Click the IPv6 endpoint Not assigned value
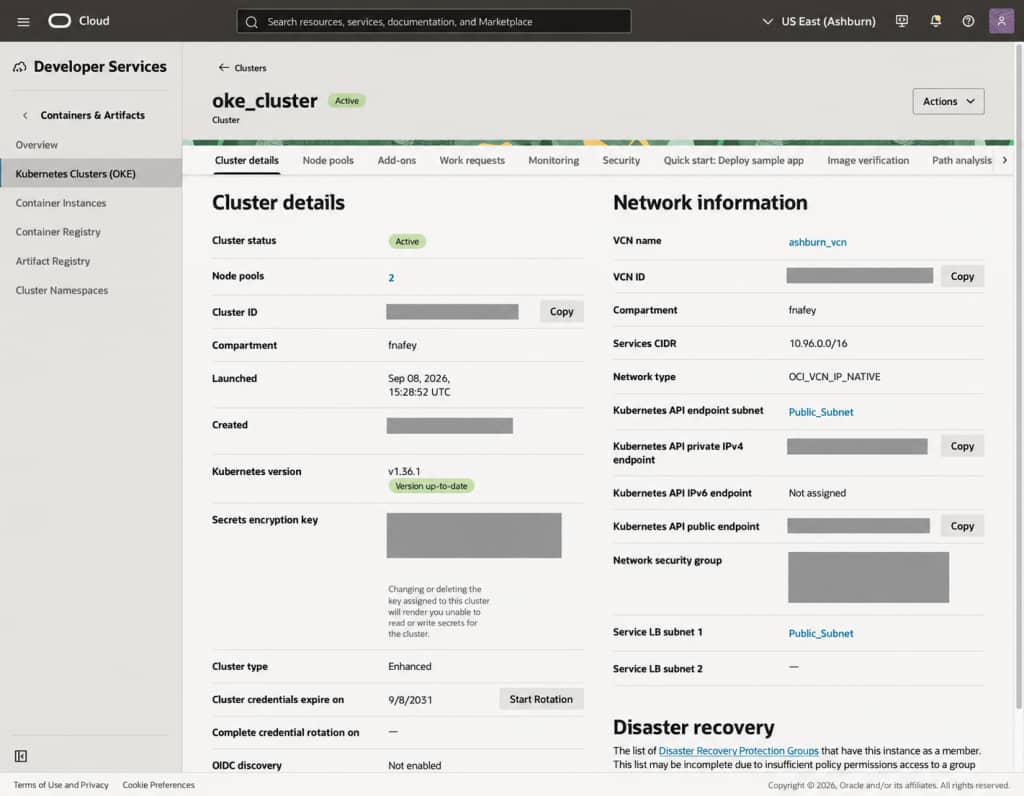Screen dimensions: 1024x796 (x=817, y=493)
